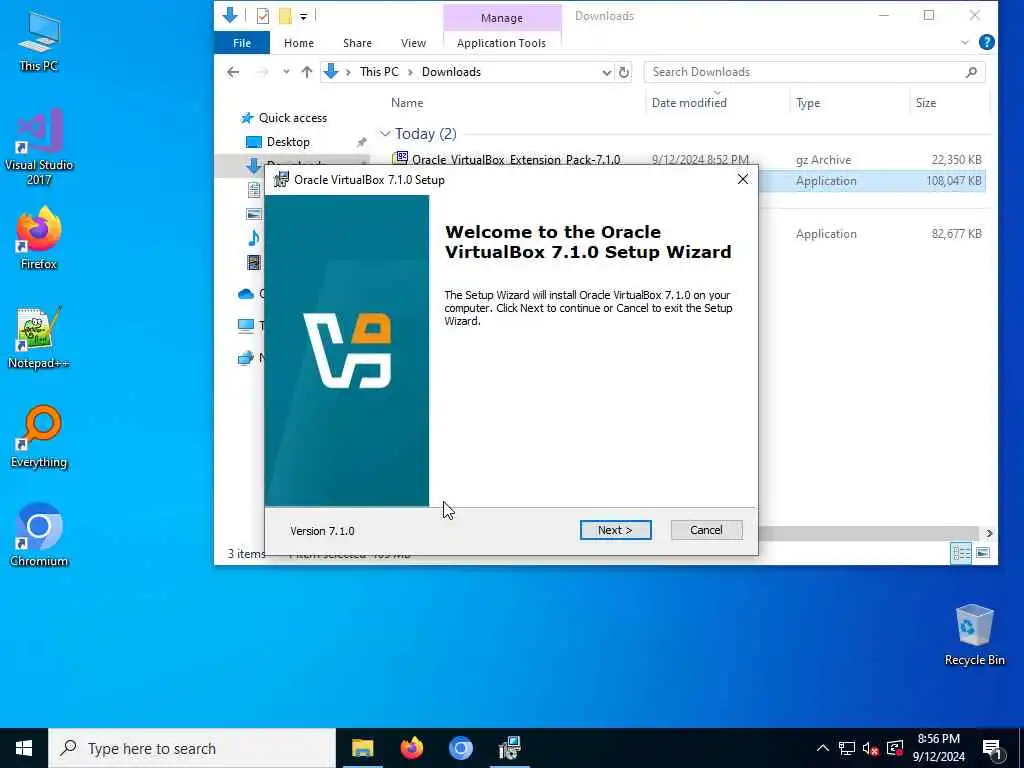The image size is (1024, 768).
Task: Open Application Tools ribbon tab
Action: coord(501,43)
